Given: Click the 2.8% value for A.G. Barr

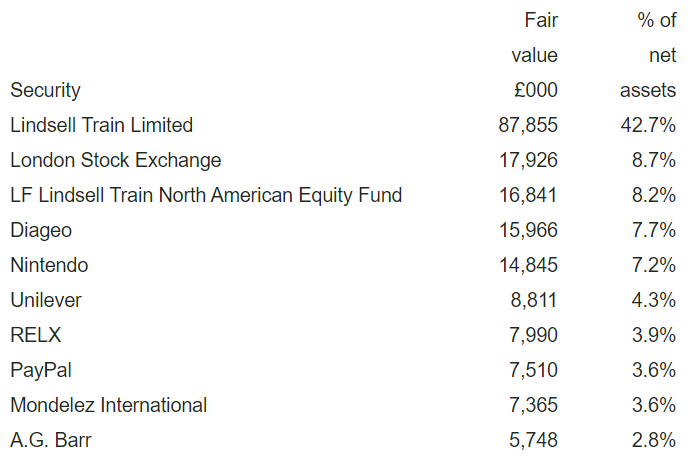Looking at the screenshot, I should coord(654,440).
